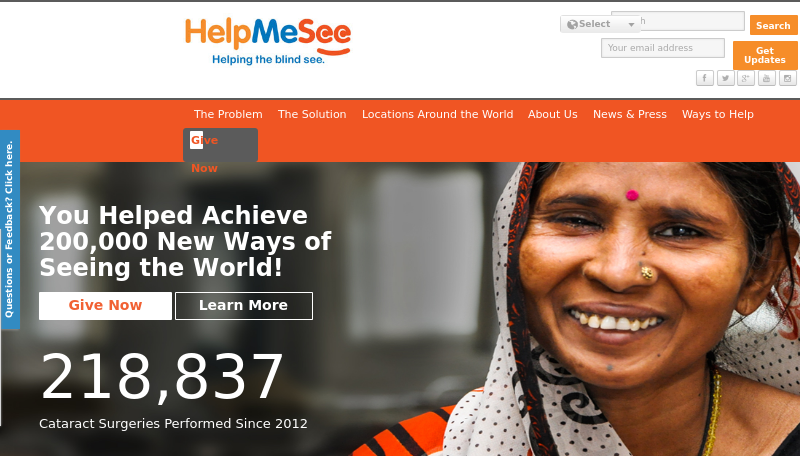Click the white Give Now banner button
Screen dimensions: 800x456
(x=105, y=306)
